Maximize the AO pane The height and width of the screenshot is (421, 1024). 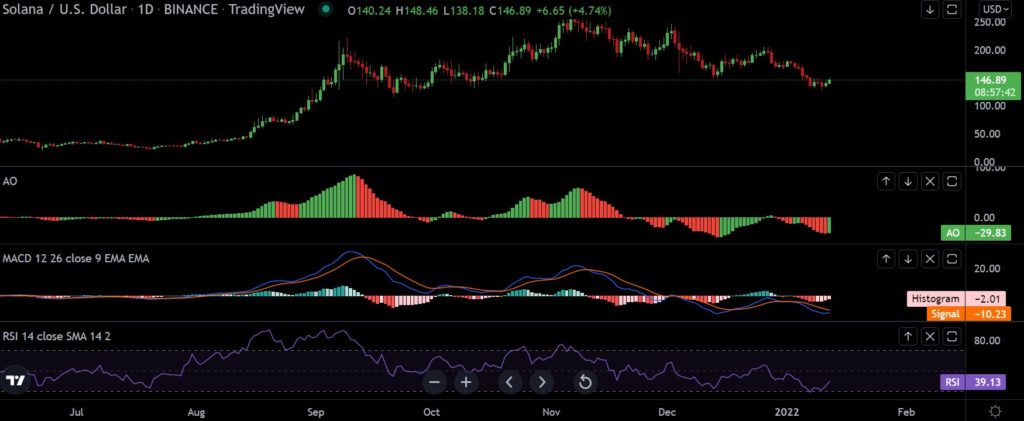953,181
